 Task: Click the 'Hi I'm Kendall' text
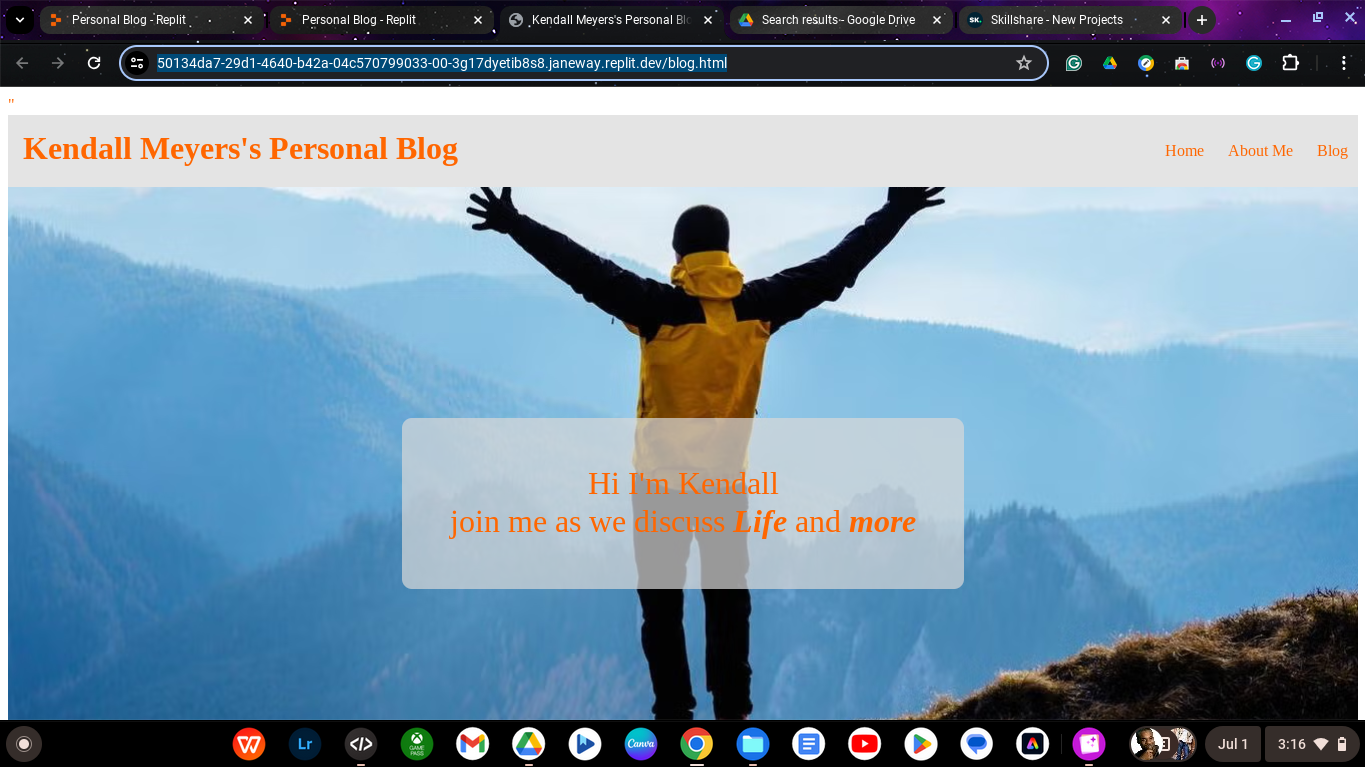(683, 483)
